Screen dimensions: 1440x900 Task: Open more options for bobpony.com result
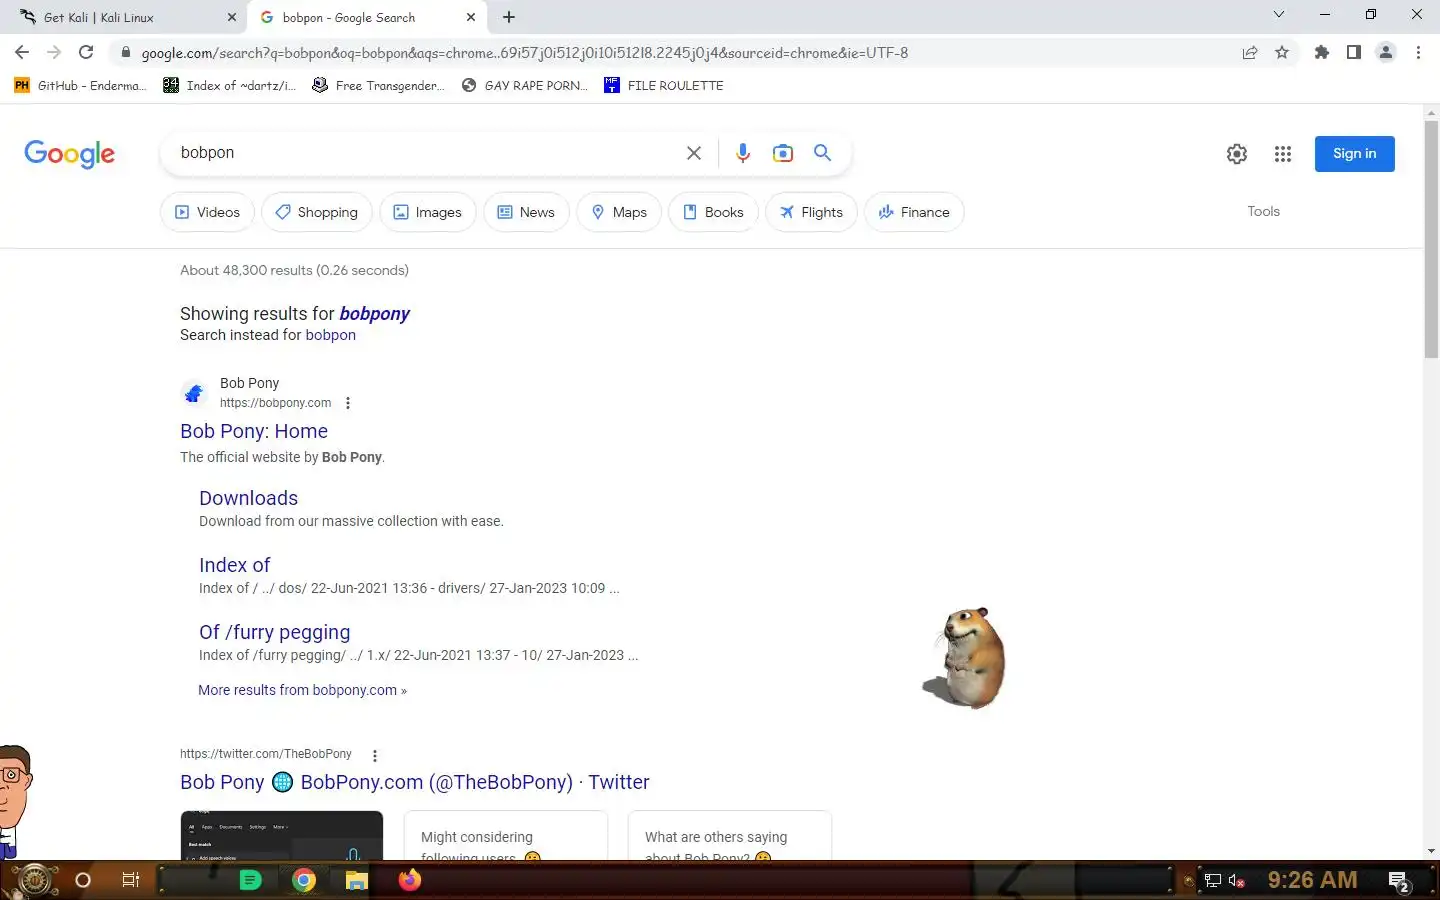[x=348, y=403]
